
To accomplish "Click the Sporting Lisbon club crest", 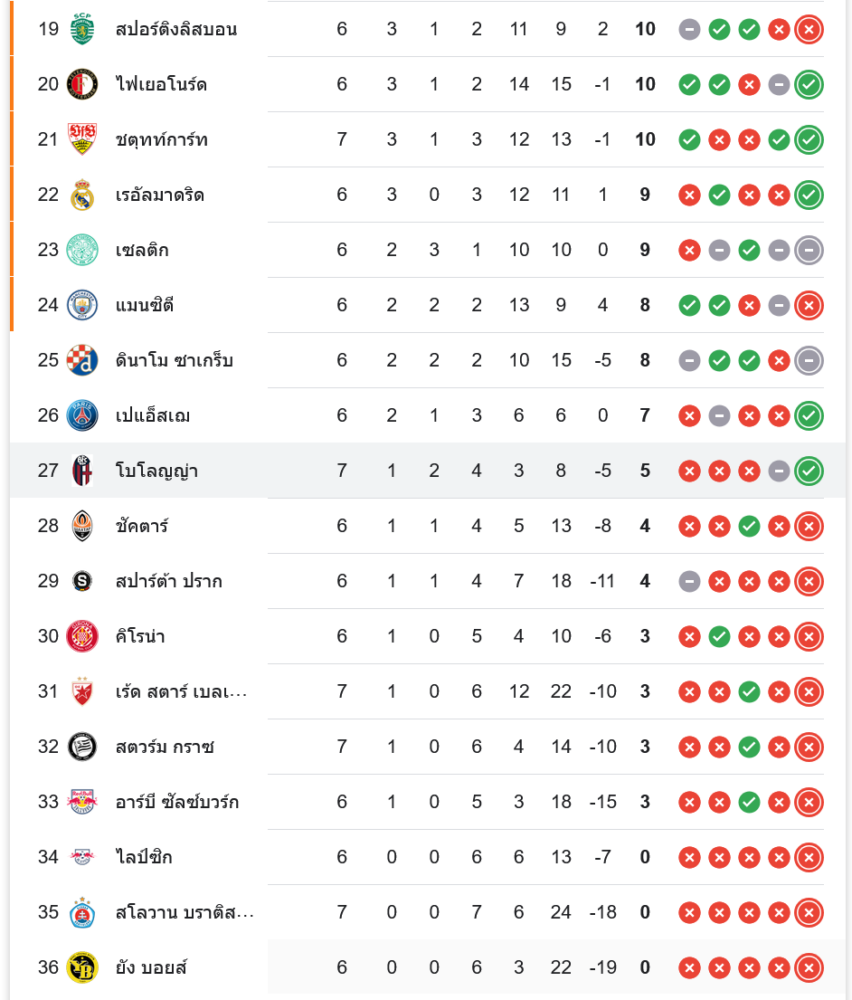I will (82, 29).
